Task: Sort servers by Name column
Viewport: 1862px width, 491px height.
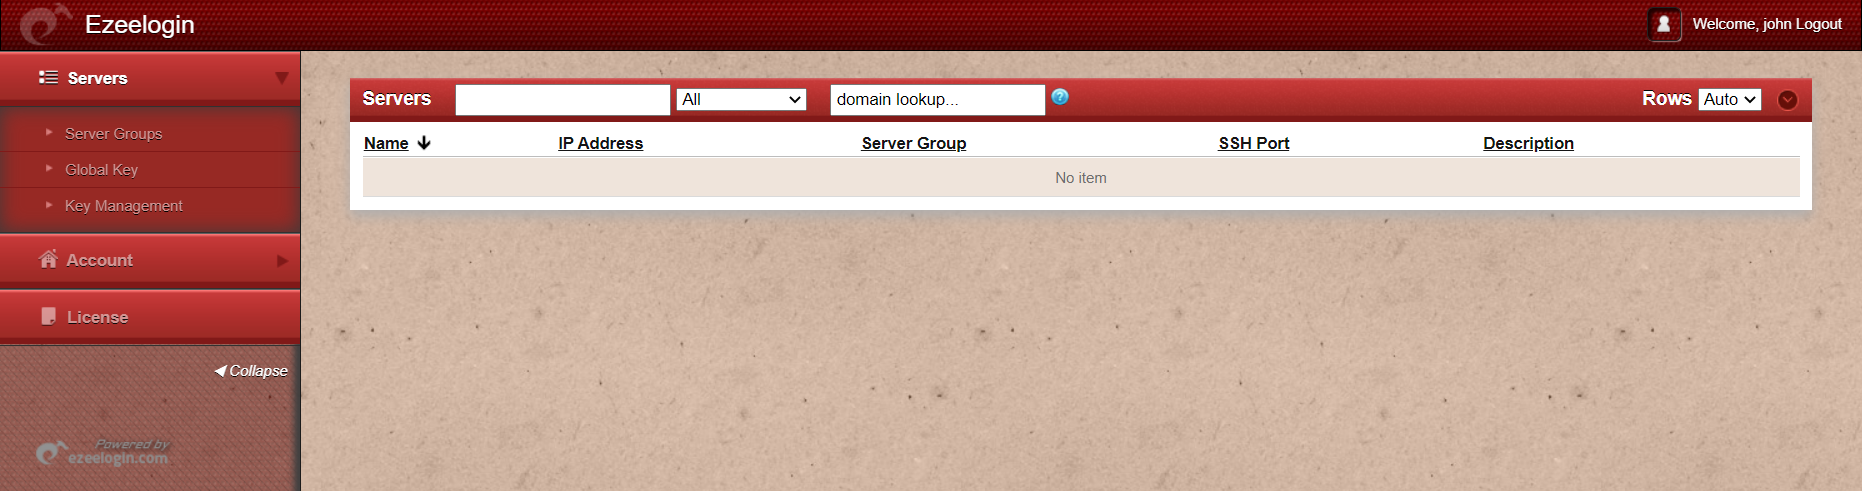Action: (386, 143)
